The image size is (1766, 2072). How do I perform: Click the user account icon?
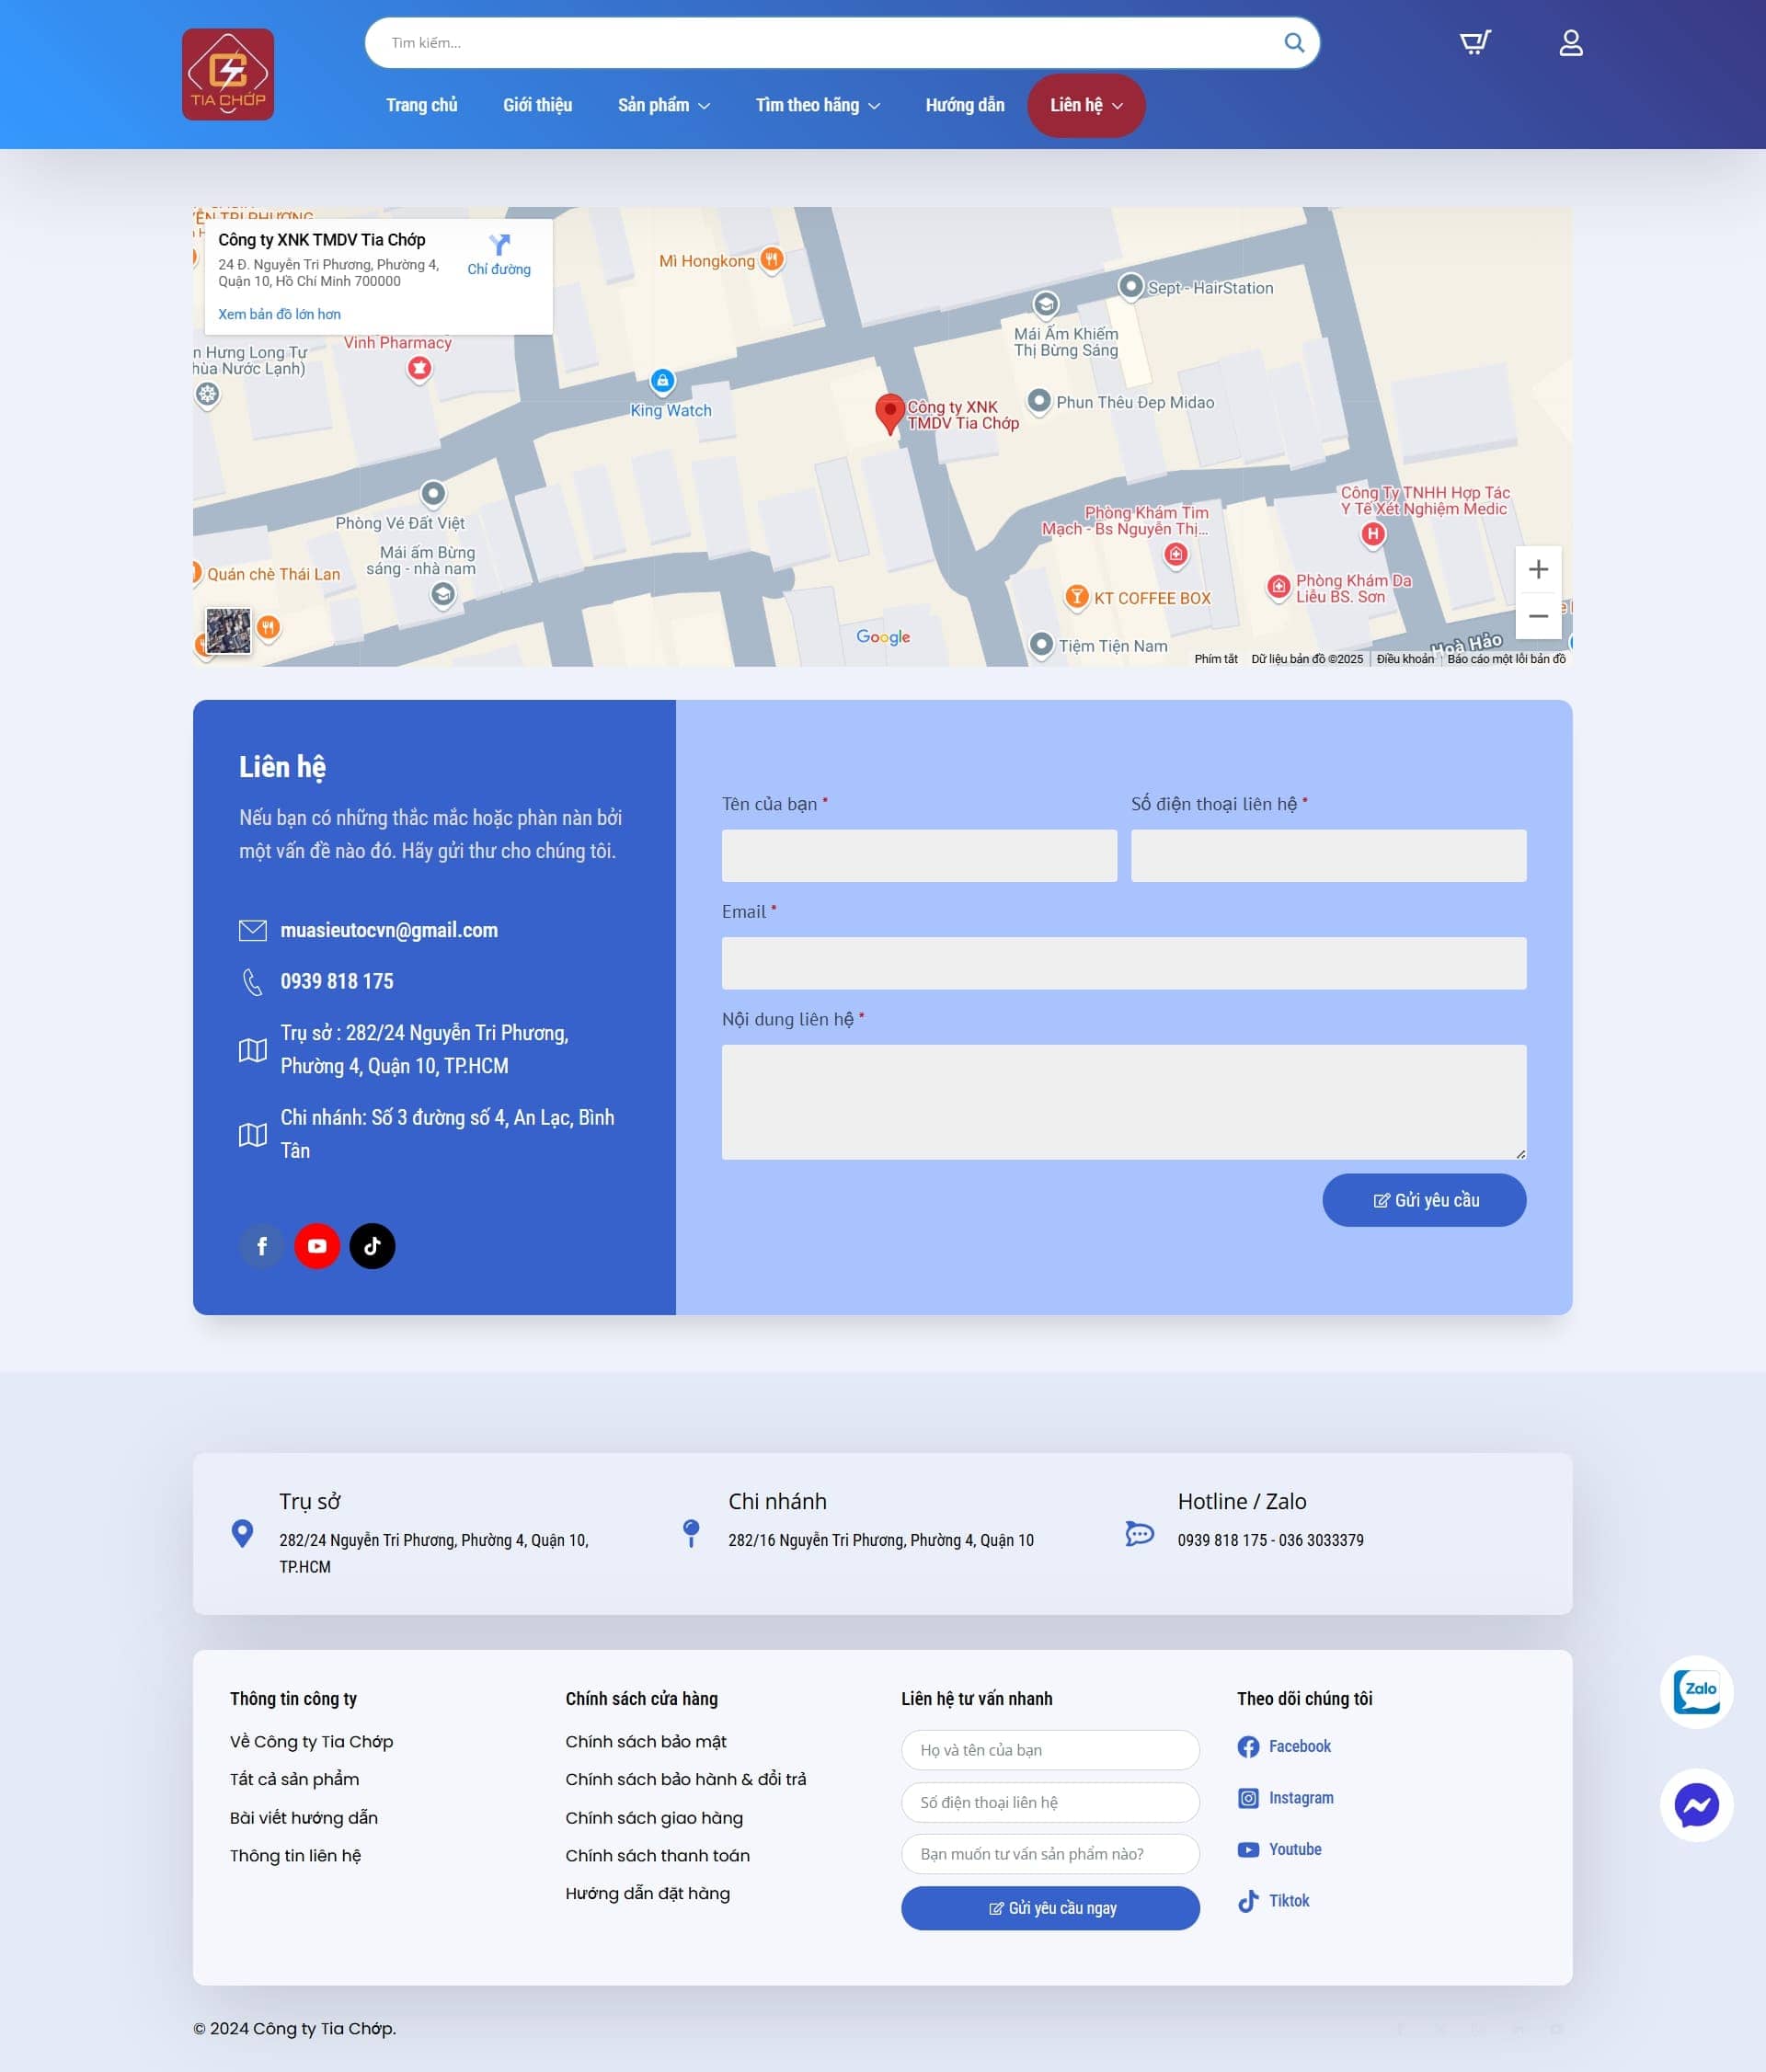pyautogui.click(x=1570, y=42)
